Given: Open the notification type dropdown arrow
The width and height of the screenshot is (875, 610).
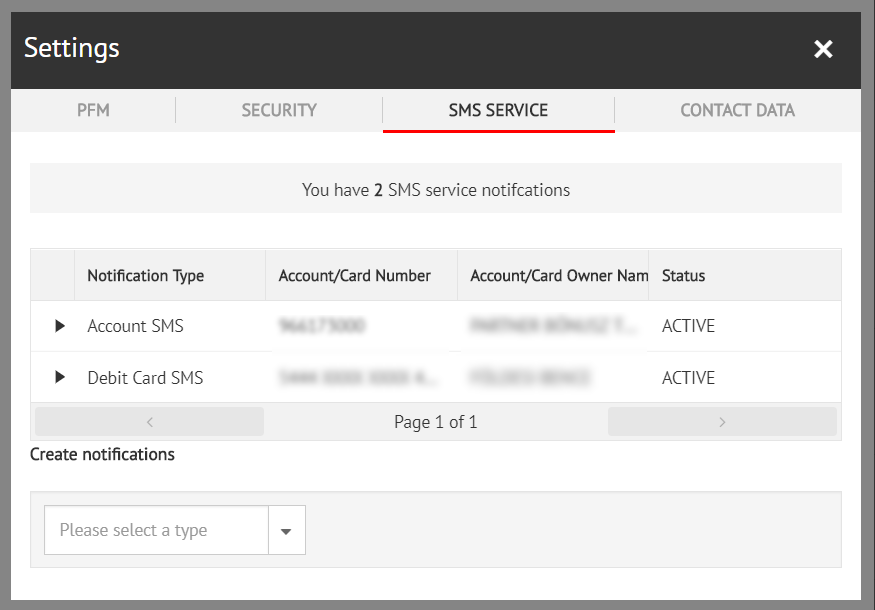Looking at the screenshot, I should (286, 531).
